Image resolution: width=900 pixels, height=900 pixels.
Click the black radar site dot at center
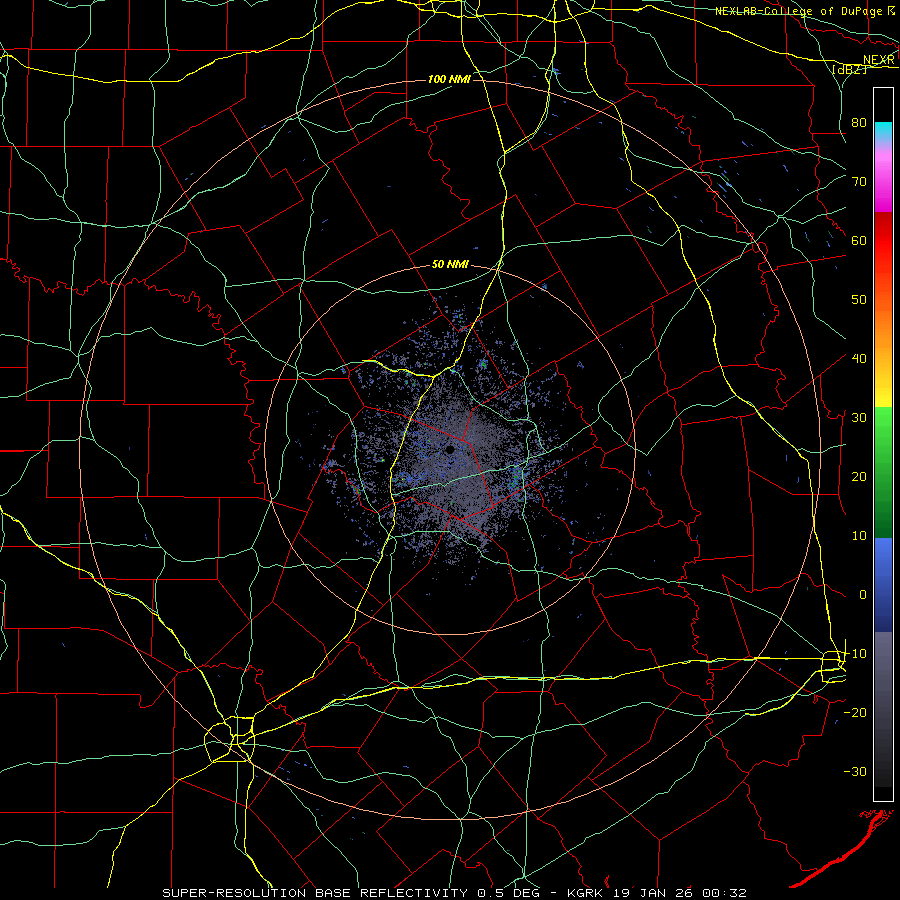[450, 449]
